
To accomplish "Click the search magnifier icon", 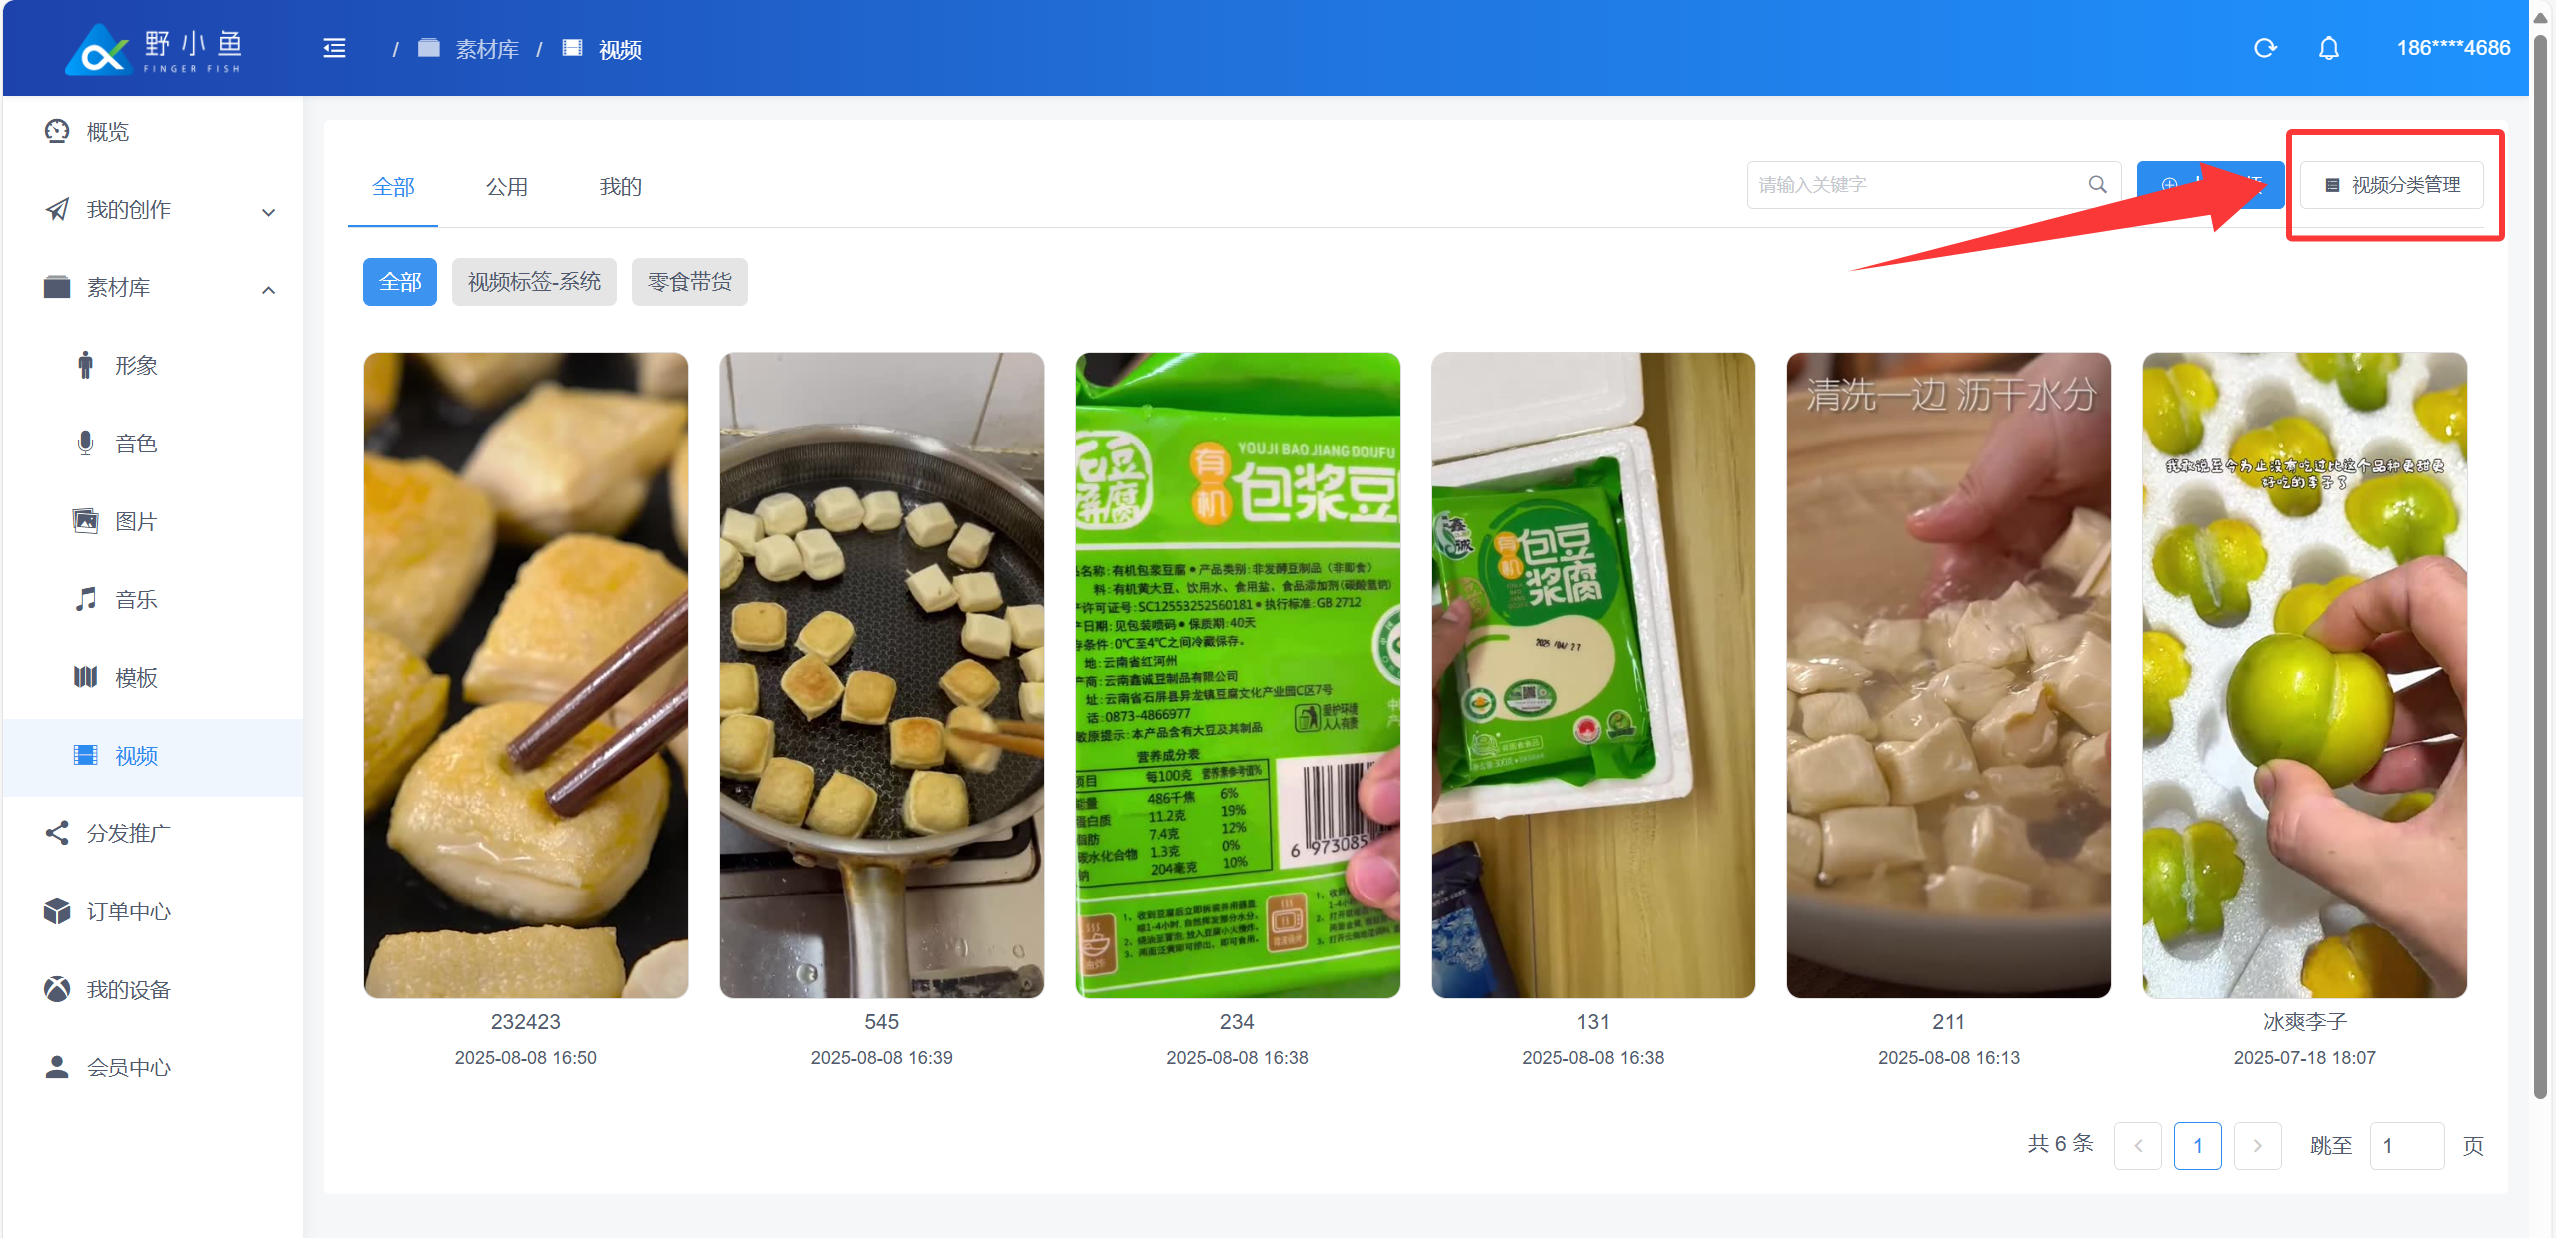I will [x=2097, y=184].
